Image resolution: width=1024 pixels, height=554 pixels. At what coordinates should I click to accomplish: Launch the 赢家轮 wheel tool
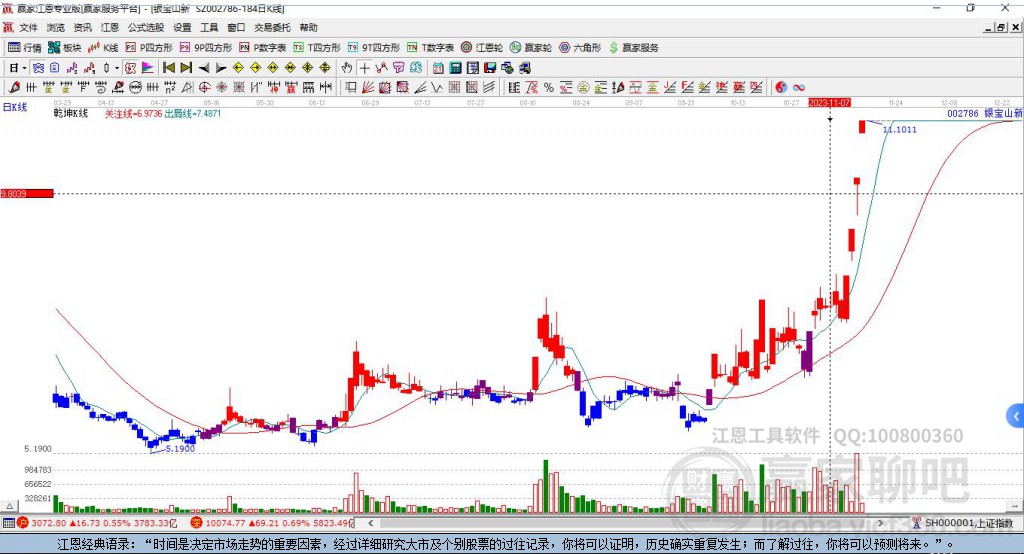click(530, 48)
